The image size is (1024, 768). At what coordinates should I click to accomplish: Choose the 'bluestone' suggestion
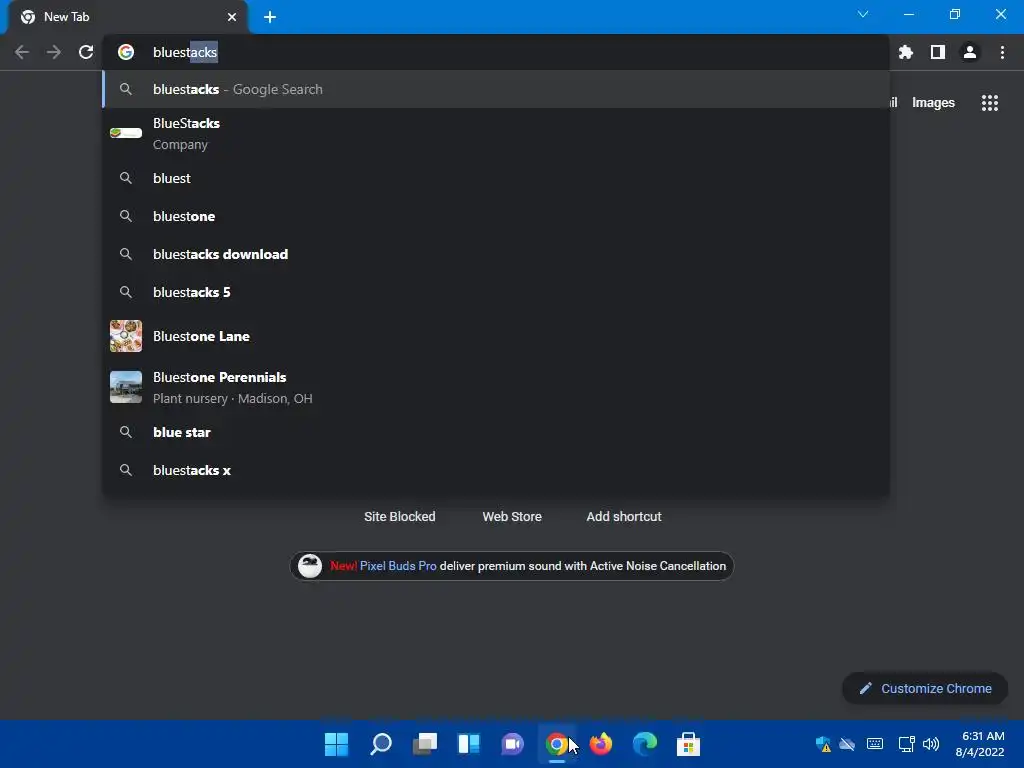click(496, 216)
